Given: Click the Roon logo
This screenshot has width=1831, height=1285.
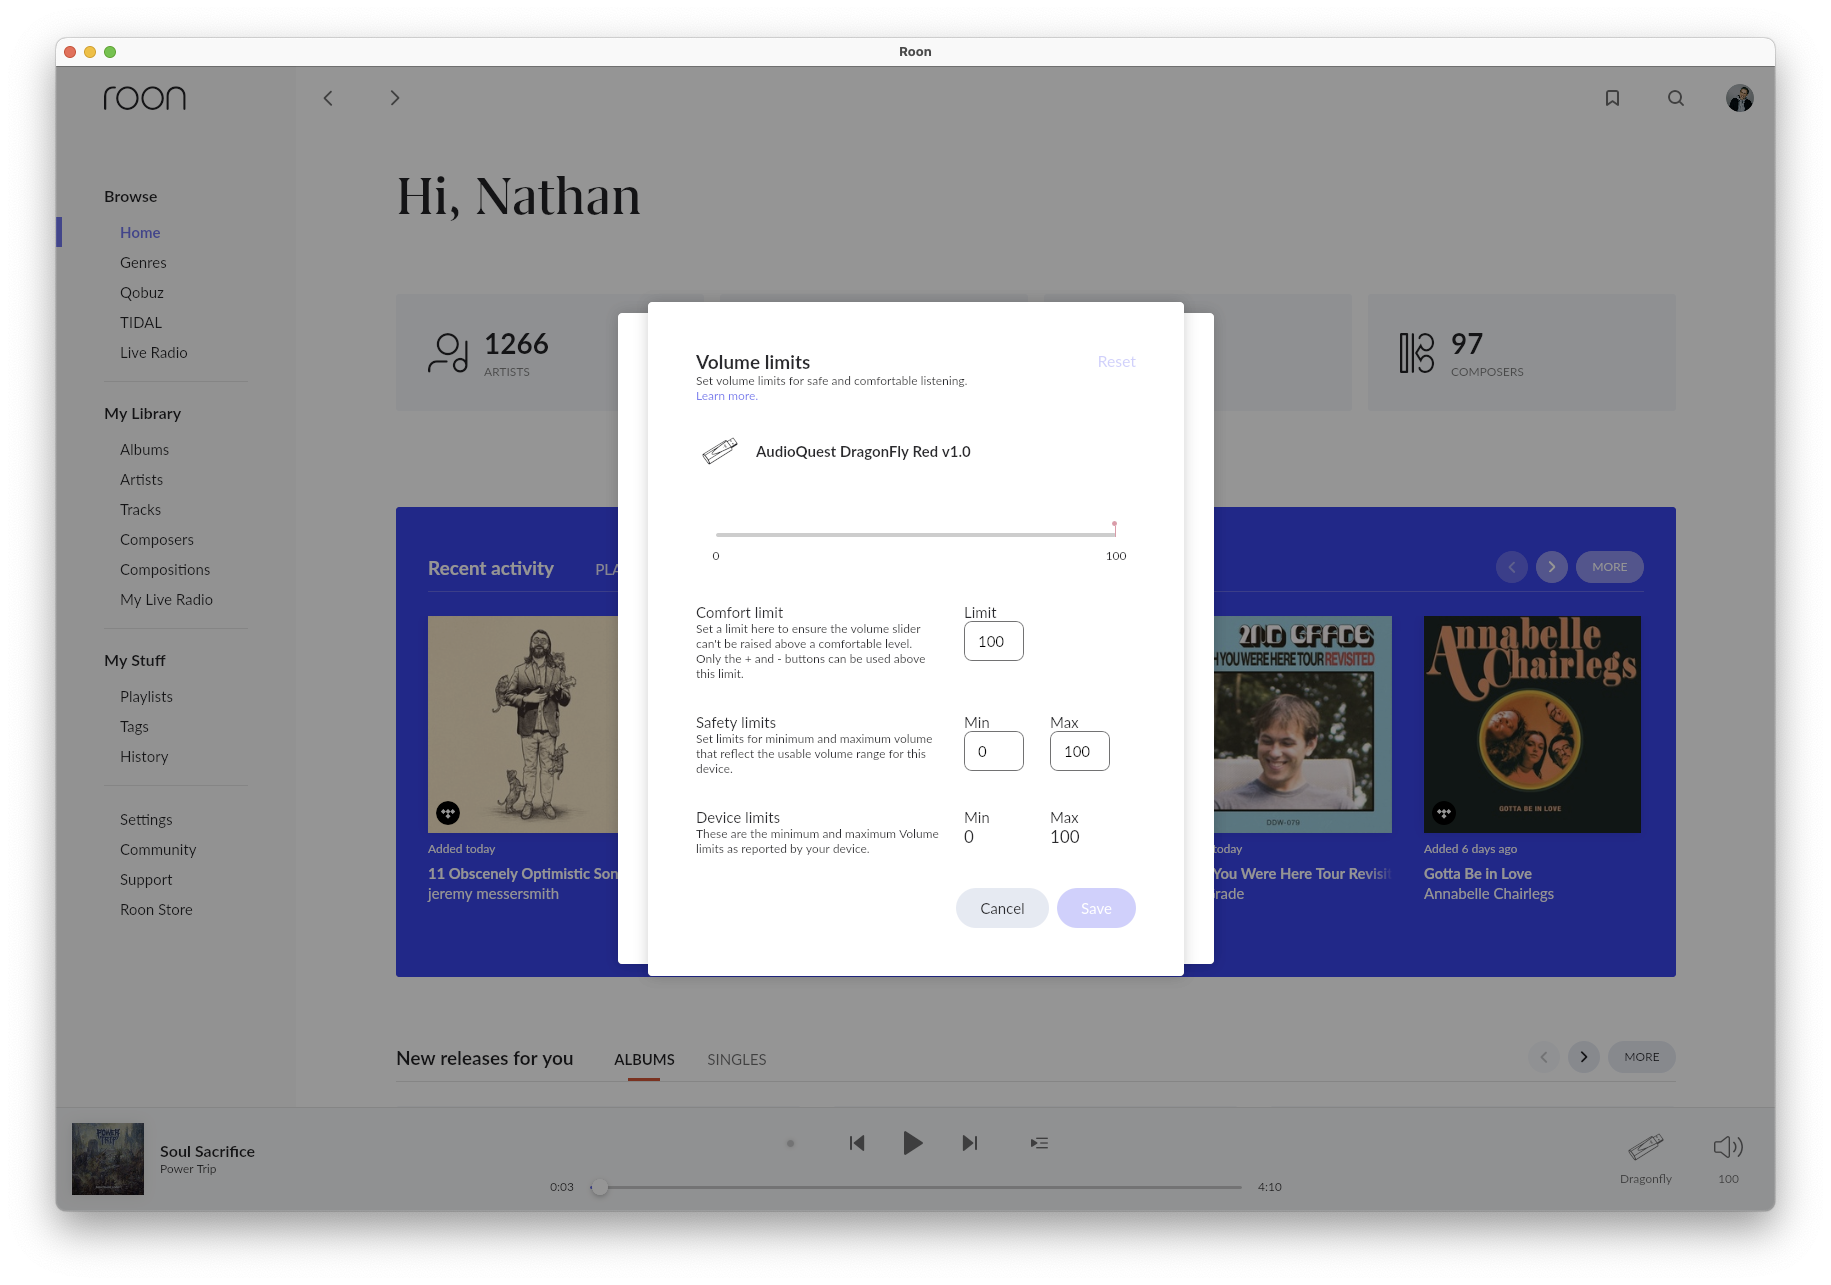Looking at the screenshot, I should click(145, 98).
